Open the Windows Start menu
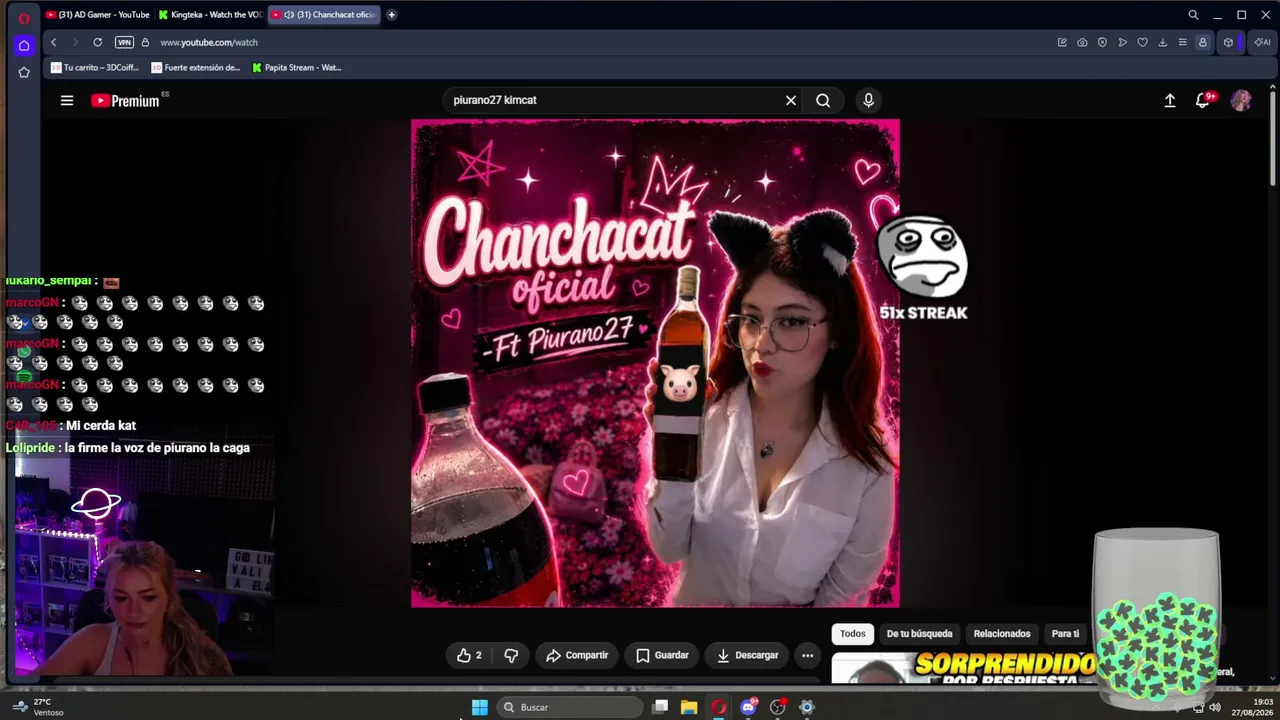 point(480,707)
